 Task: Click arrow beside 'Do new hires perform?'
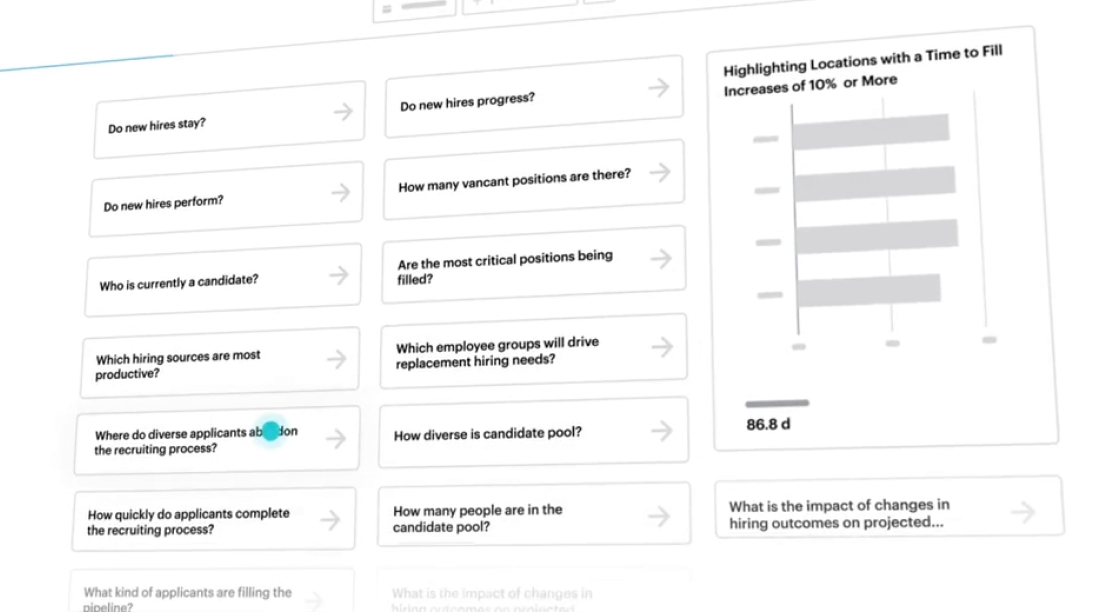pyautogui.click(x=341, y=192)
